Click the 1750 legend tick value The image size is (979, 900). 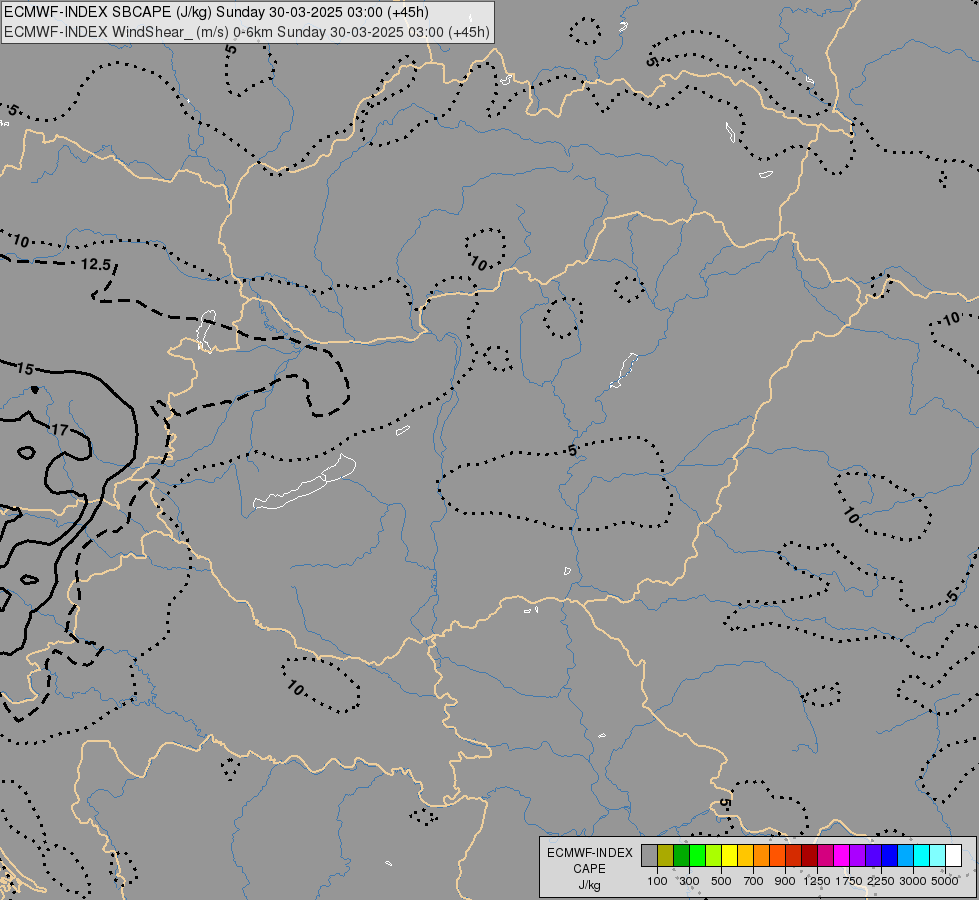849,881
